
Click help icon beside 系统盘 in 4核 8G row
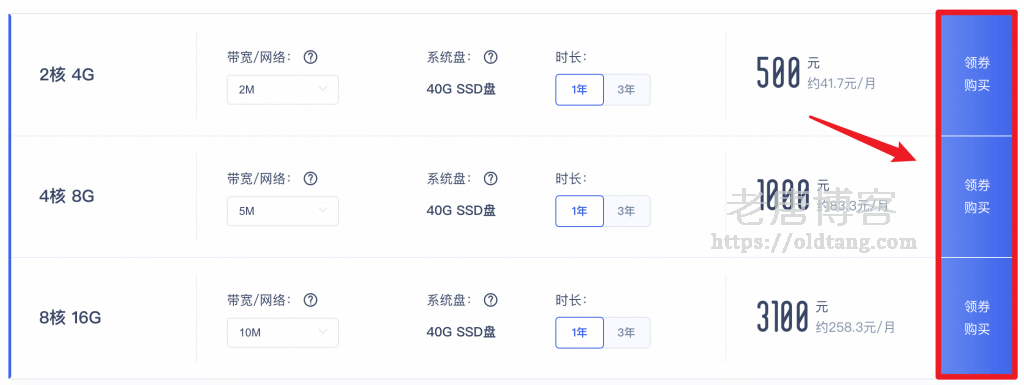point(490,179)
